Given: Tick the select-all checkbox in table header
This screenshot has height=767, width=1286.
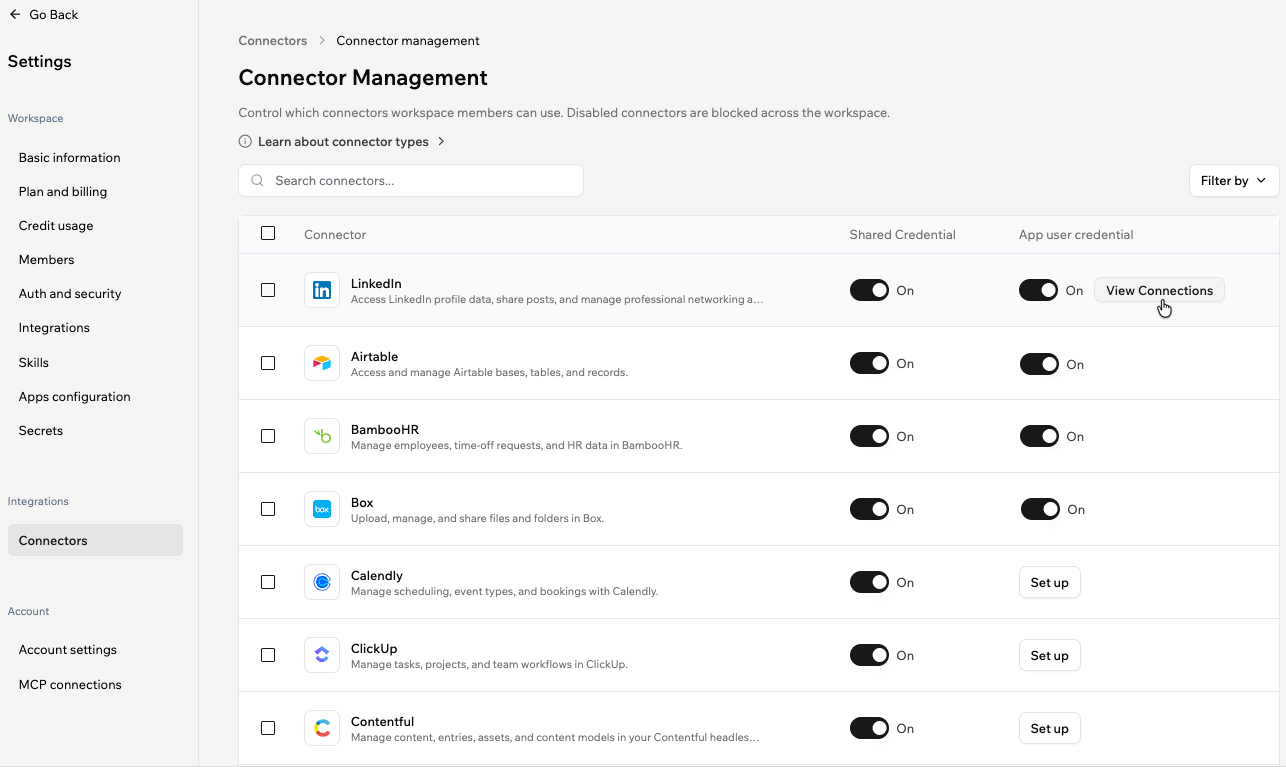Looking at the screenshot, I should click(268, 233).
